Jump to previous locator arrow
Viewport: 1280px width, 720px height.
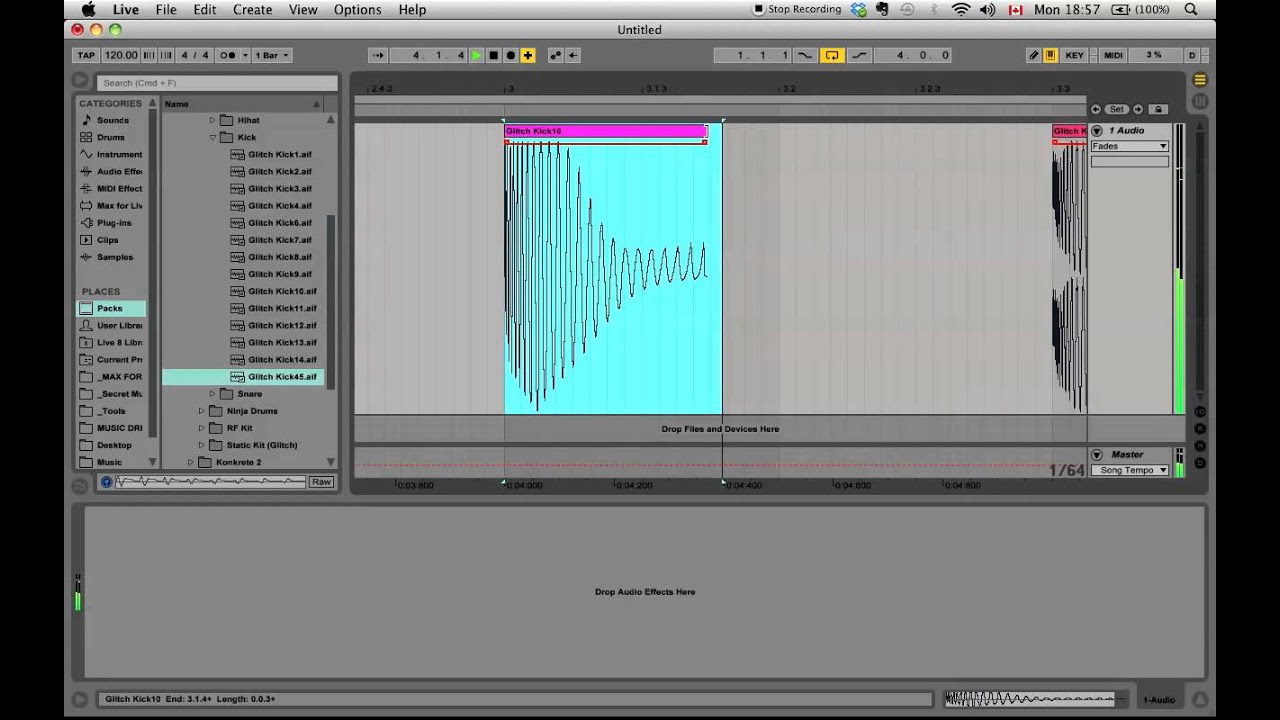click(x=1096, y=109)
